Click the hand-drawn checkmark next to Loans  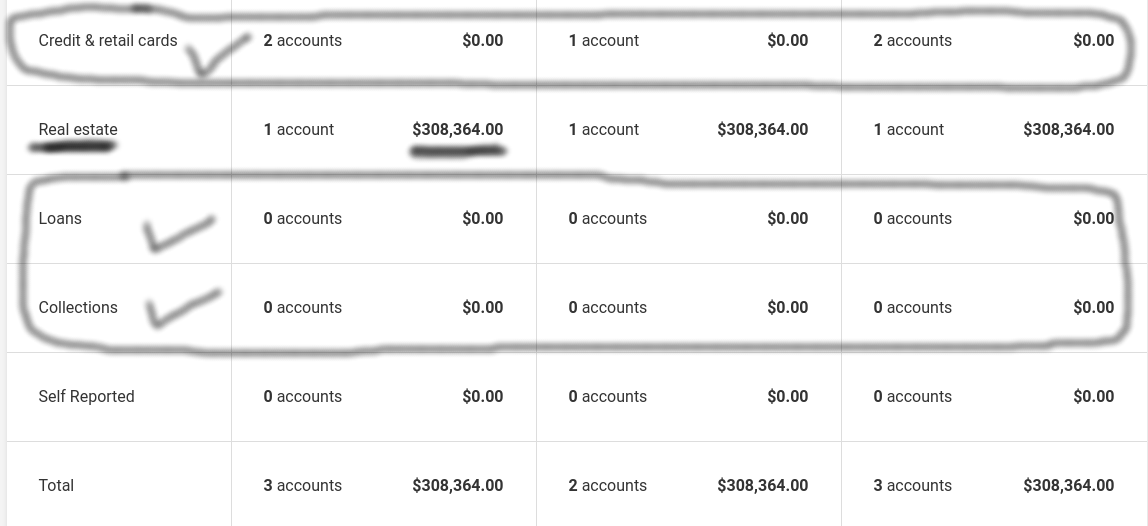(x=179, y=234)
